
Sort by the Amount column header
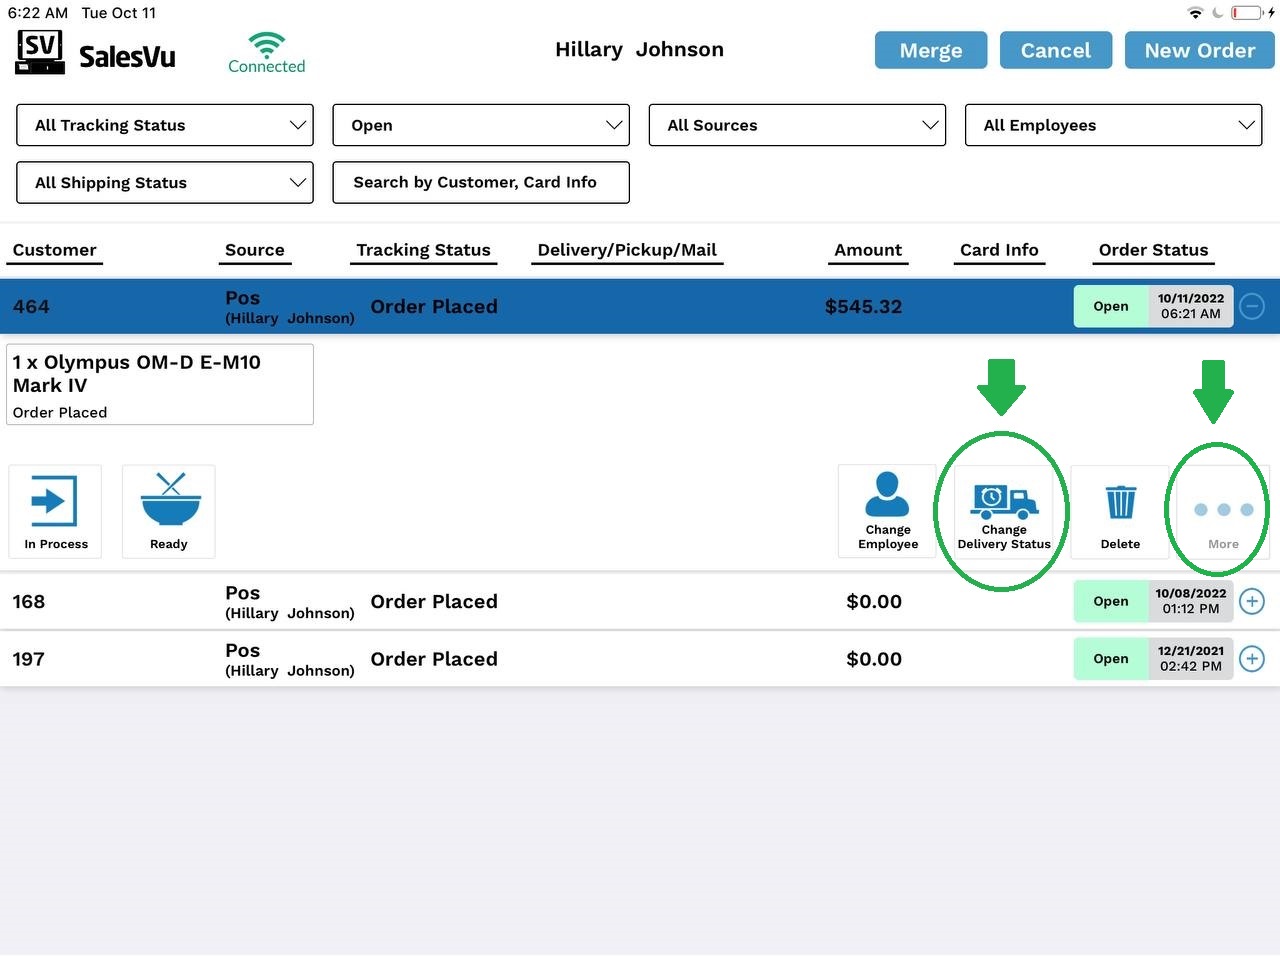[868, 250]
